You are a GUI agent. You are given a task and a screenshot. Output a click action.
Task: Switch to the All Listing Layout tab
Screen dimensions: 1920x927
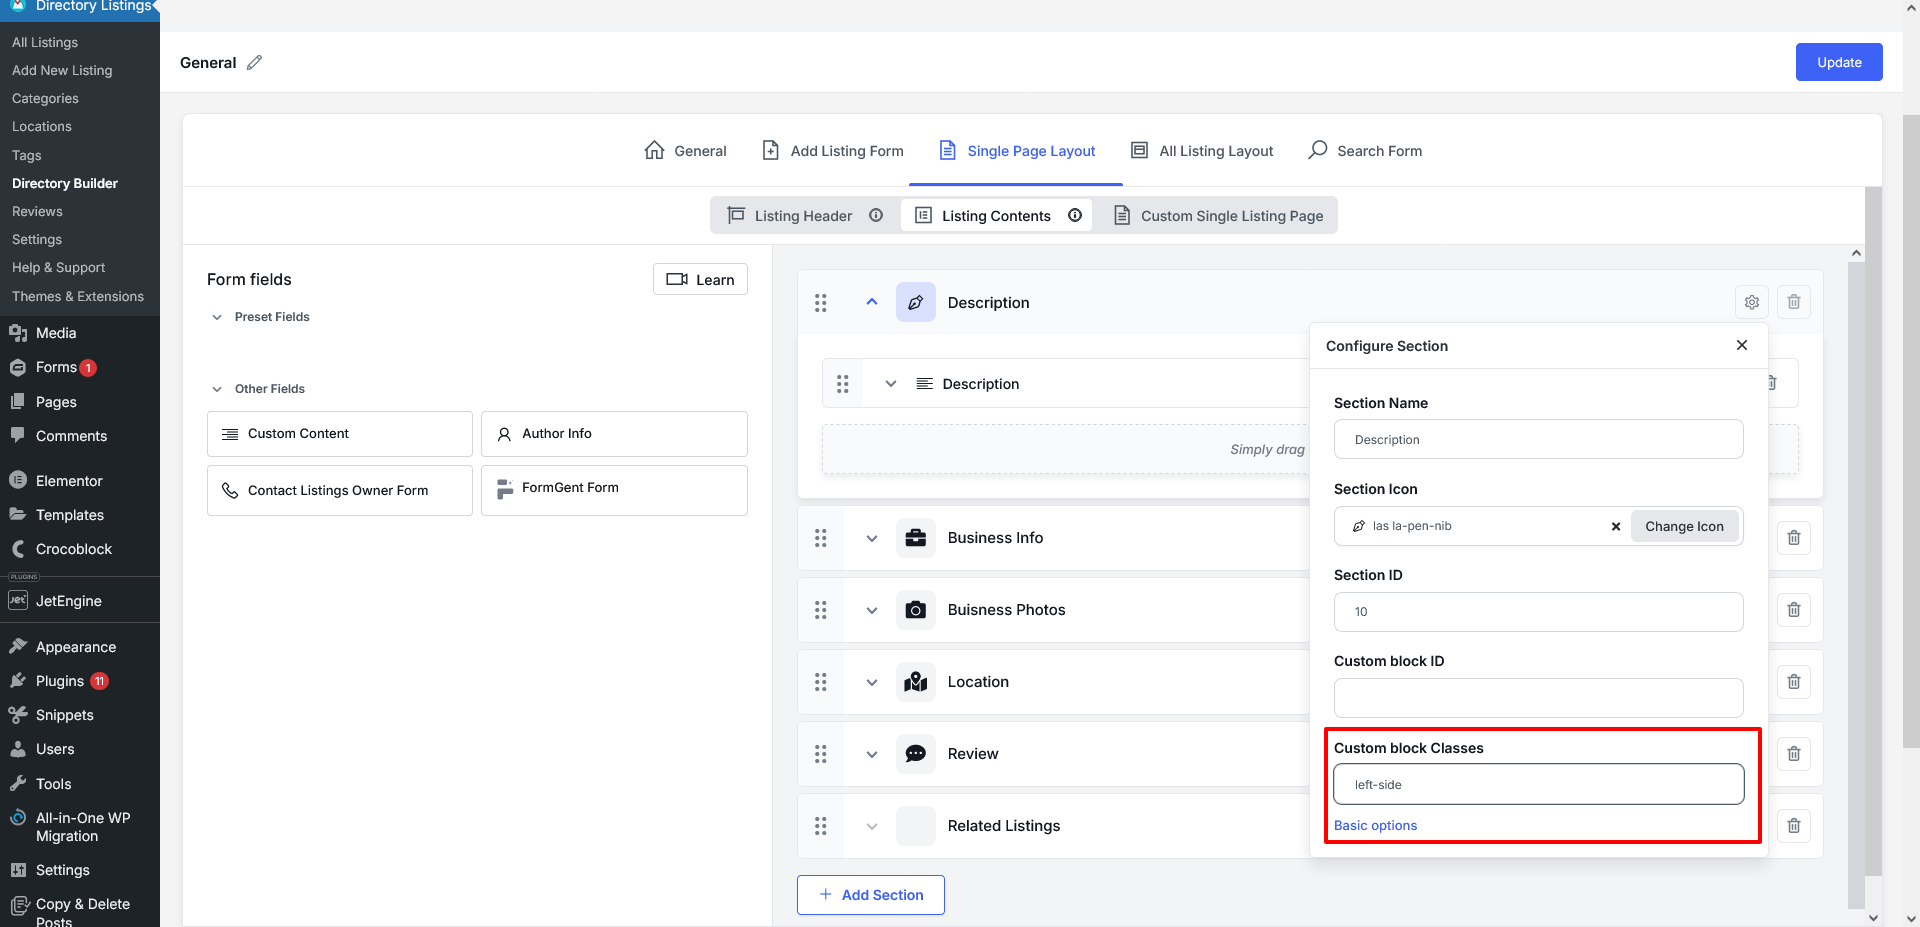pos(1201,151)
